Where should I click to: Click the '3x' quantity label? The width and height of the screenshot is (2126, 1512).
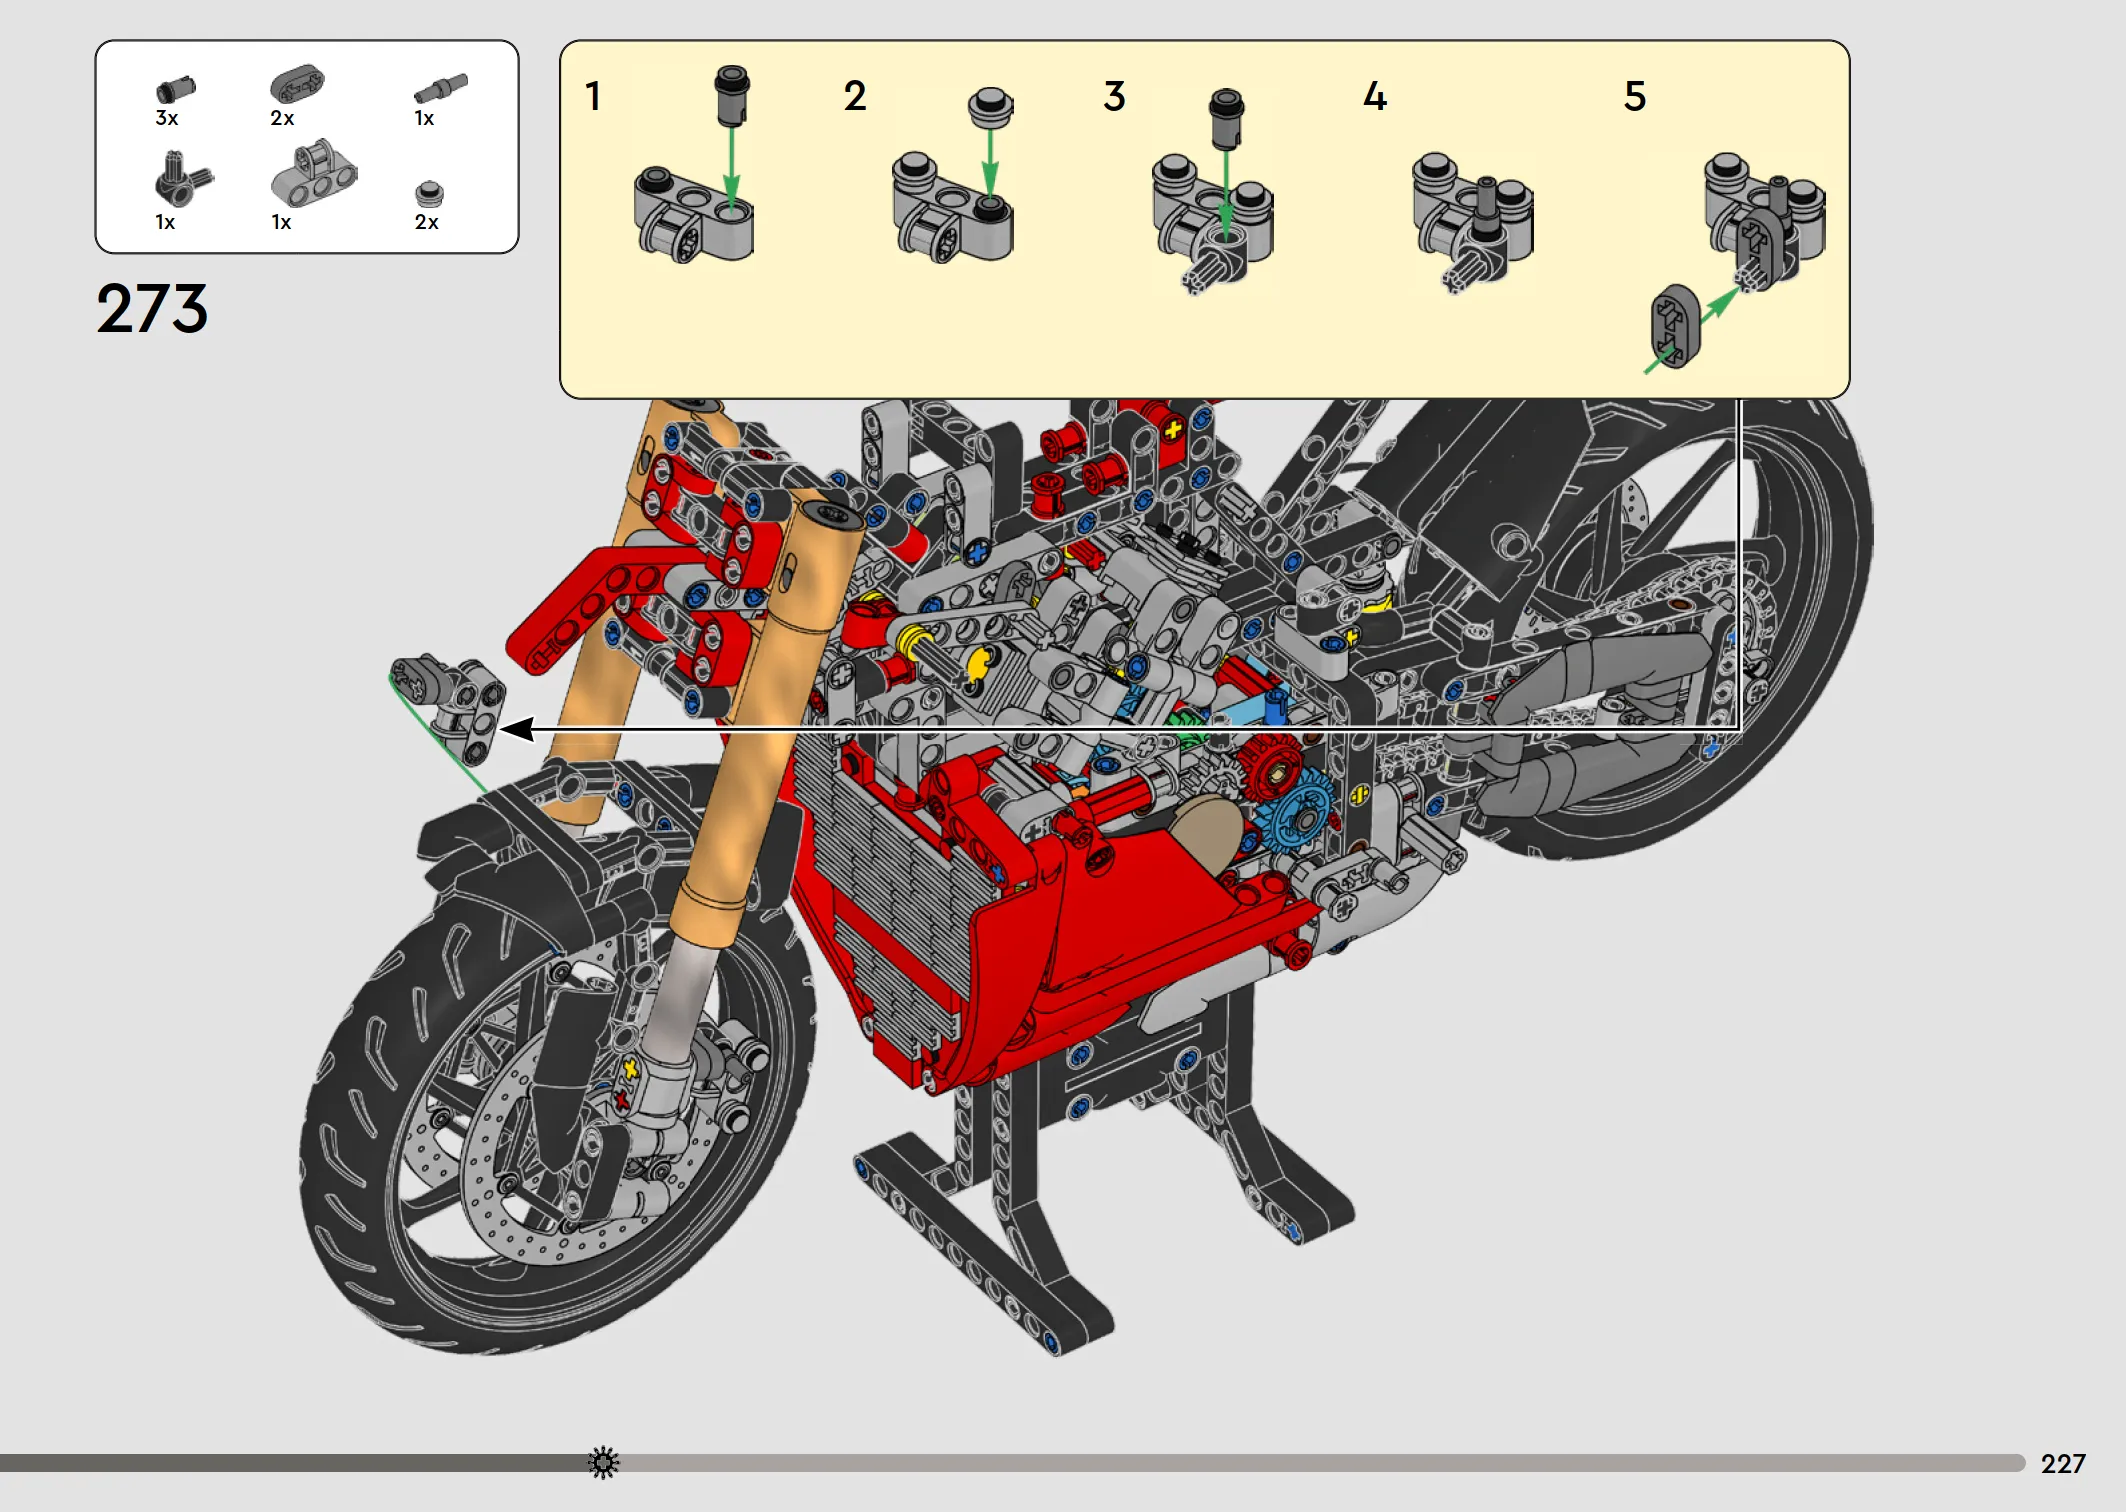click(167, 118)
